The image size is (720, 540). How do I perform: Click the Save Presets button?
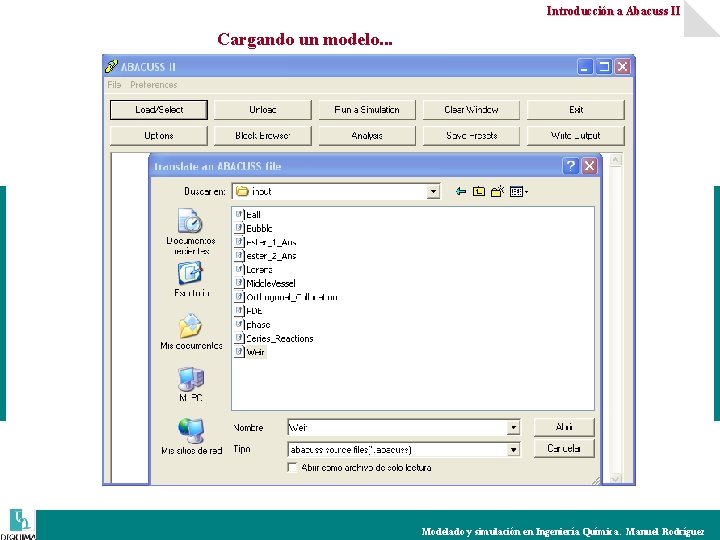pyautogui.click(x=471, y=135)
